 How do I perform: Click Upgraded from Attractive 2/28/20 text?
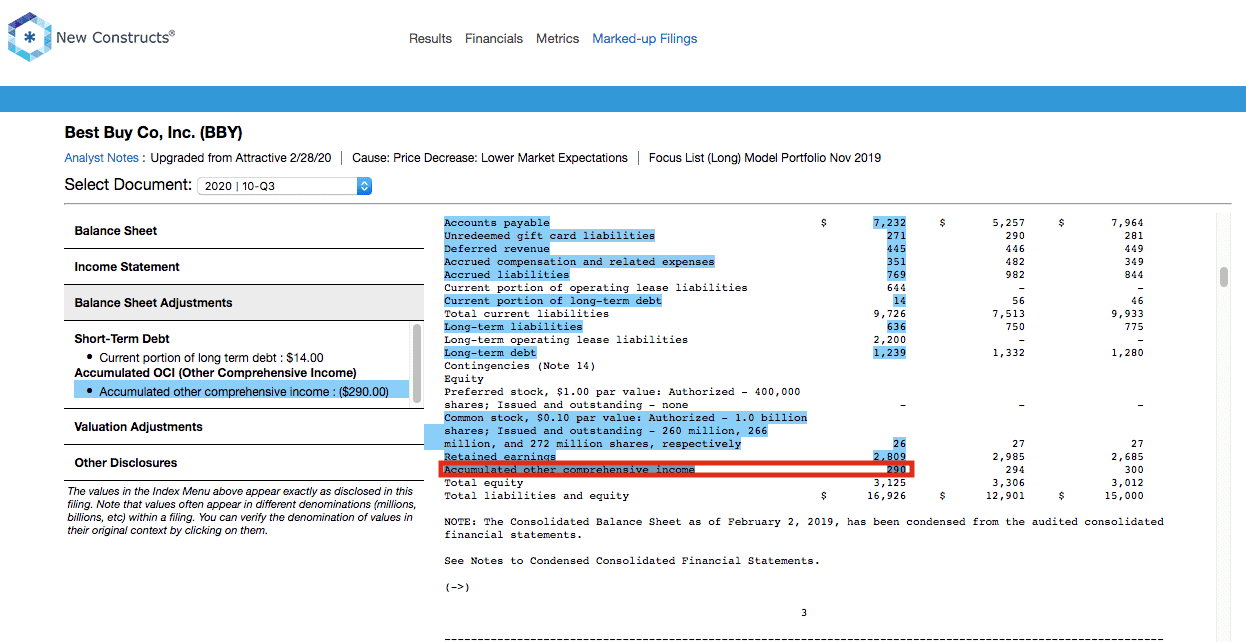[240, 158]
